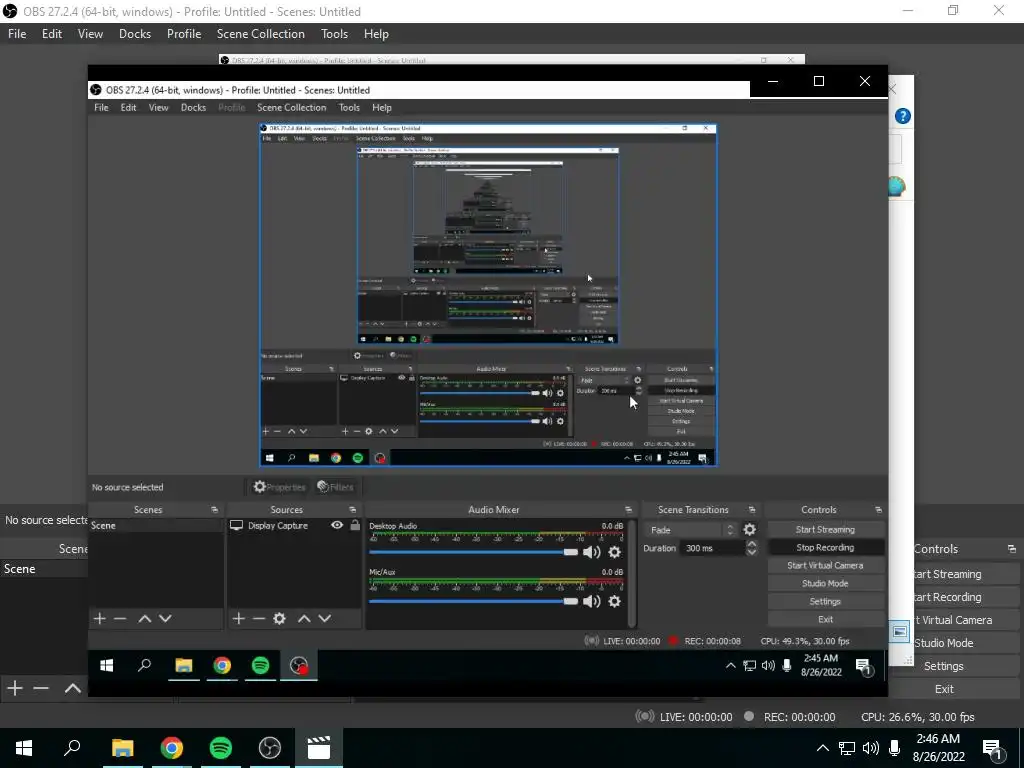Adjust Mic/Aux volume slider
The image size is (1024, 768).
point(473,601)
